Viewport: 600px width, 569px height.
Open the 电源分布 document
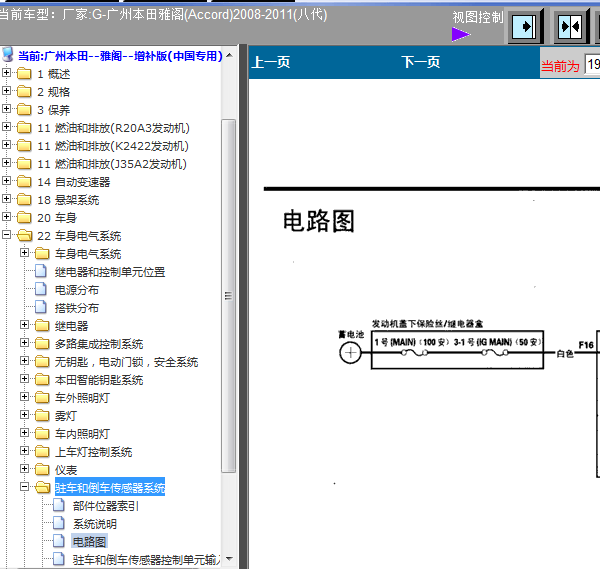pos(77,290)
